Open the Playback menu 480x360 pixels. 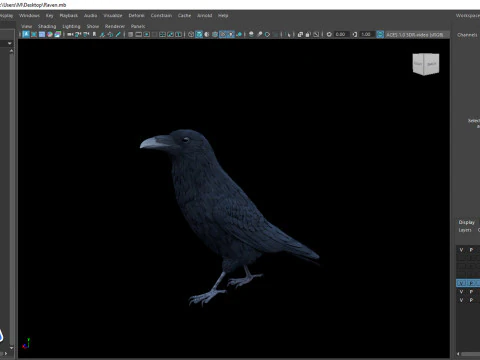[x=68, y=15]
